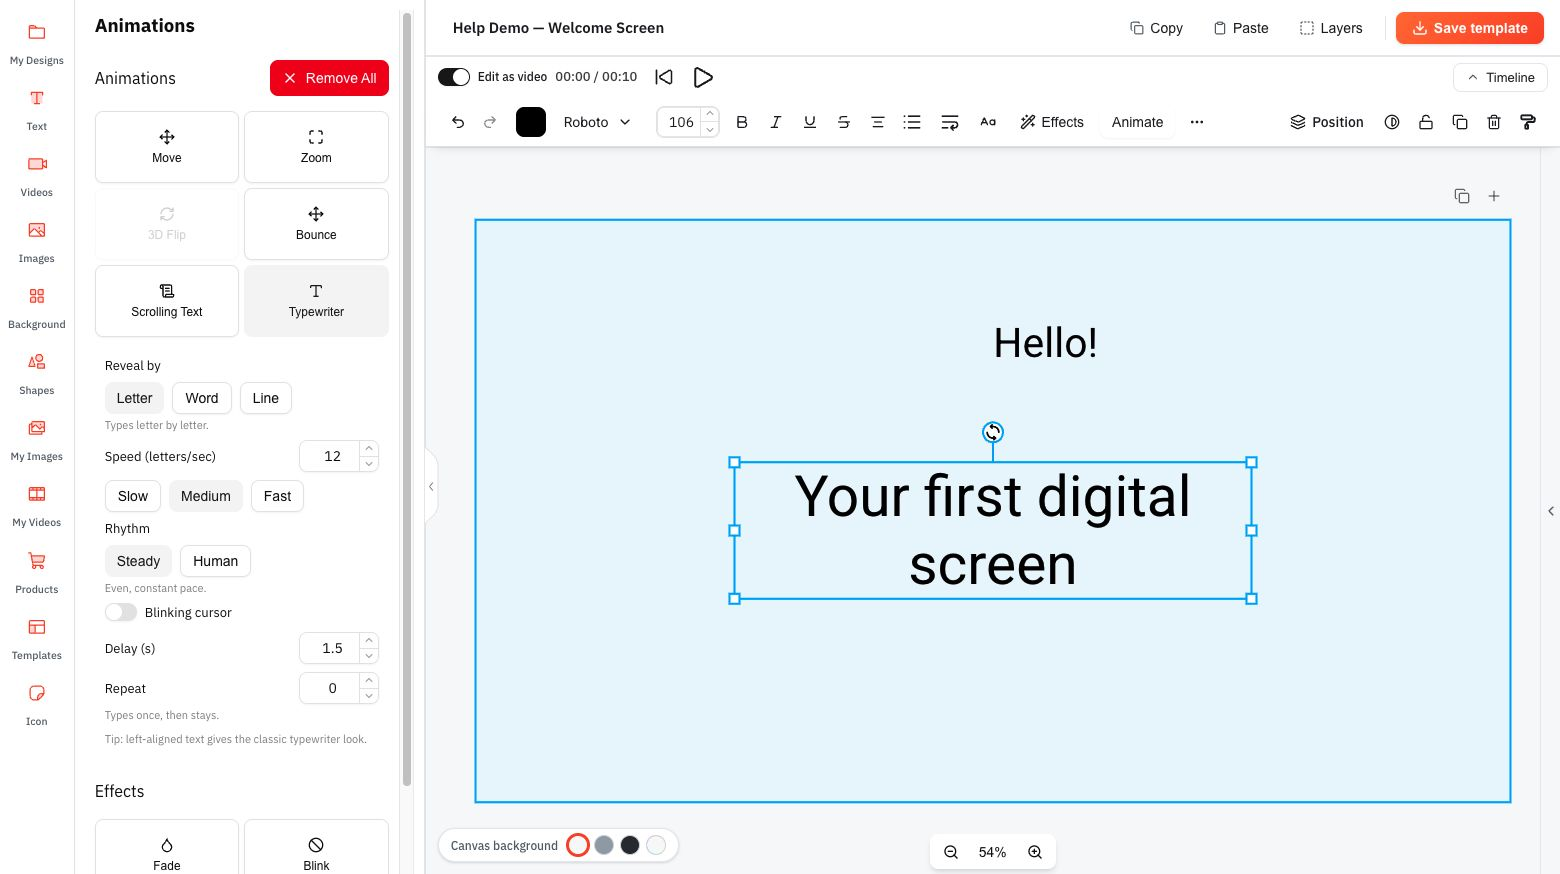The width and height of the screenshot is (1560, 874).
Task: Toggle bold formatting
Action: (x=742, y=122)
